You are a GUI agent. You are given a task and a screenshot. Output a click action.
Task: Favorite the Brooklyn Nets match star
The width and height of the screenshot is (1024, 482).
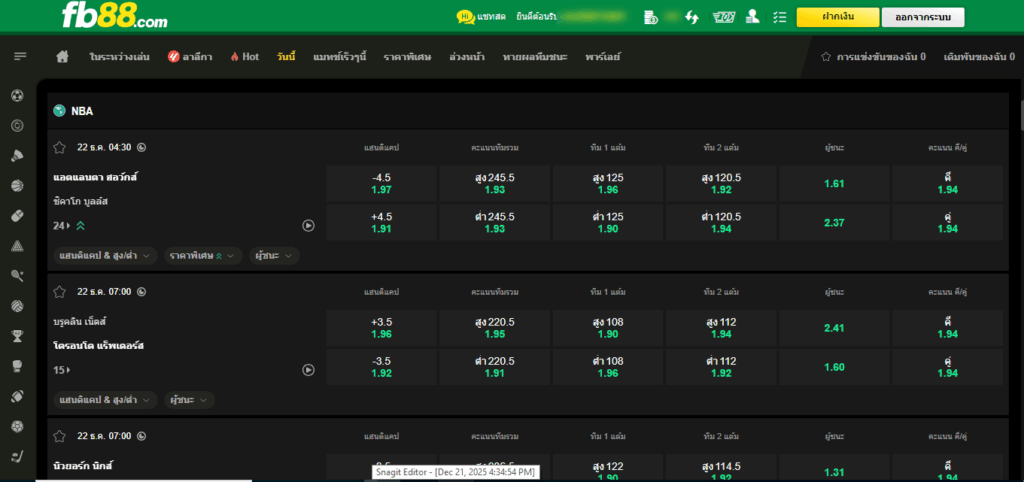coord(59,292)
